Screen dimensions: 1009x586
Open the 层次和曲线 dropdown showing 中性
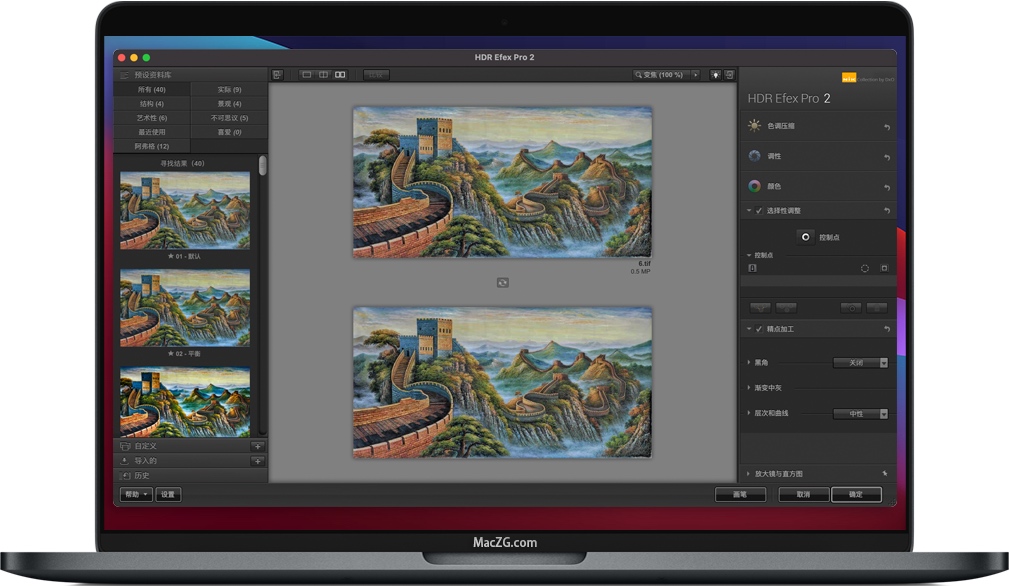pos(861,413)
